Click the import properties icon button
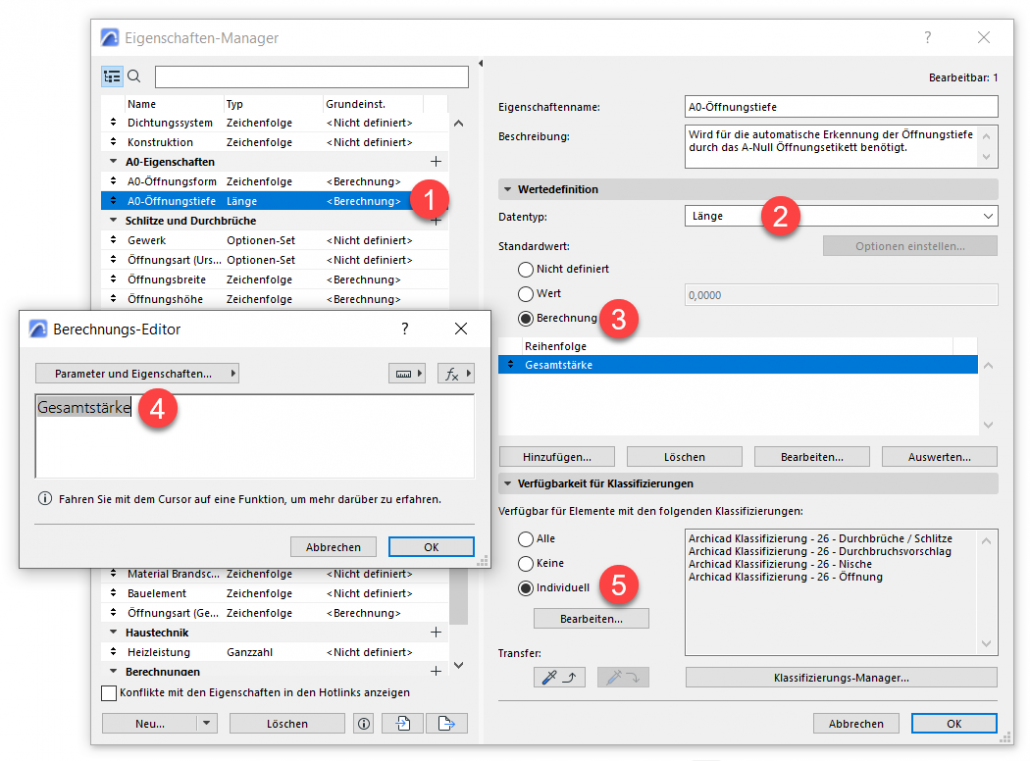This screenshot has width=1030, height=761. click(x=404, y=723)
